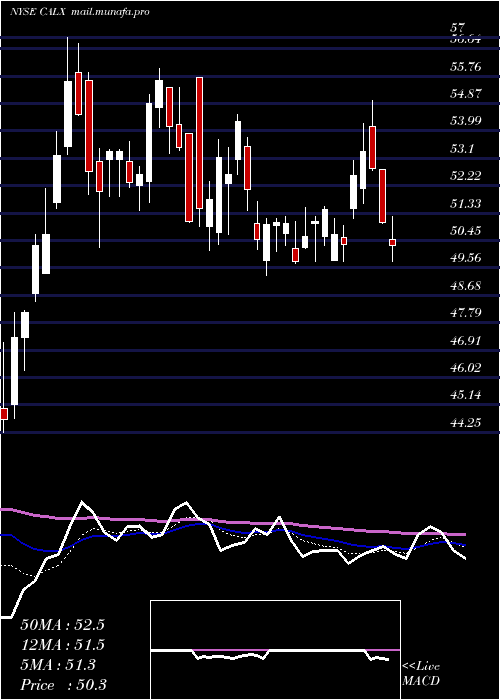Click the 53.99 price axis label
The width and height of the screenshot is (500, 700).
coord(466,121)
